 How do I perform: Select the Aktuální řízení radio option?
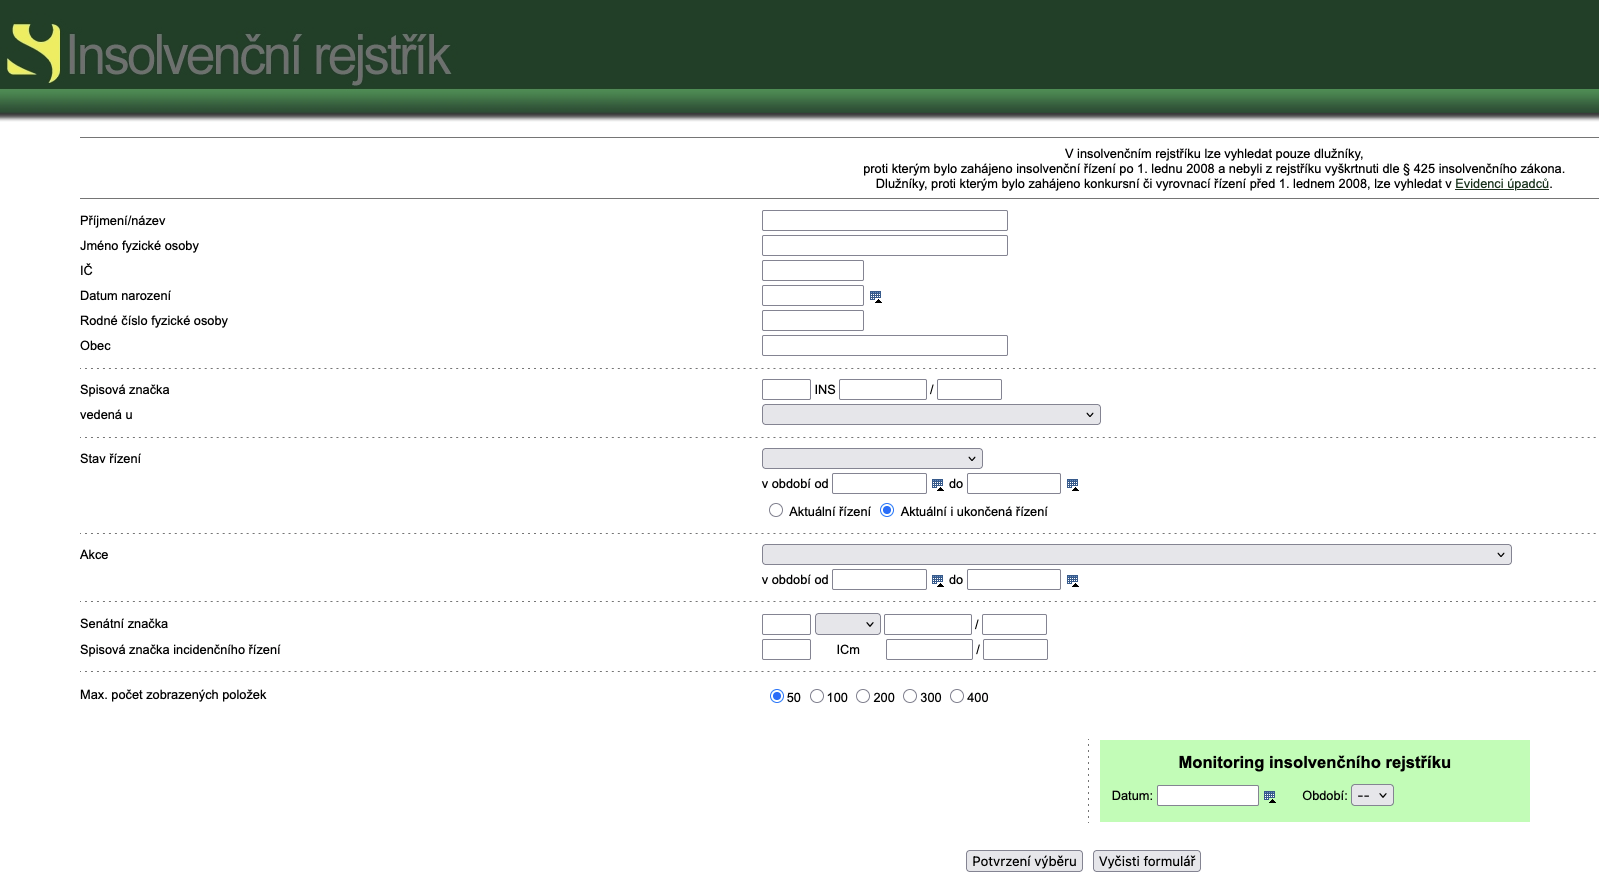(x=776, y=510)
